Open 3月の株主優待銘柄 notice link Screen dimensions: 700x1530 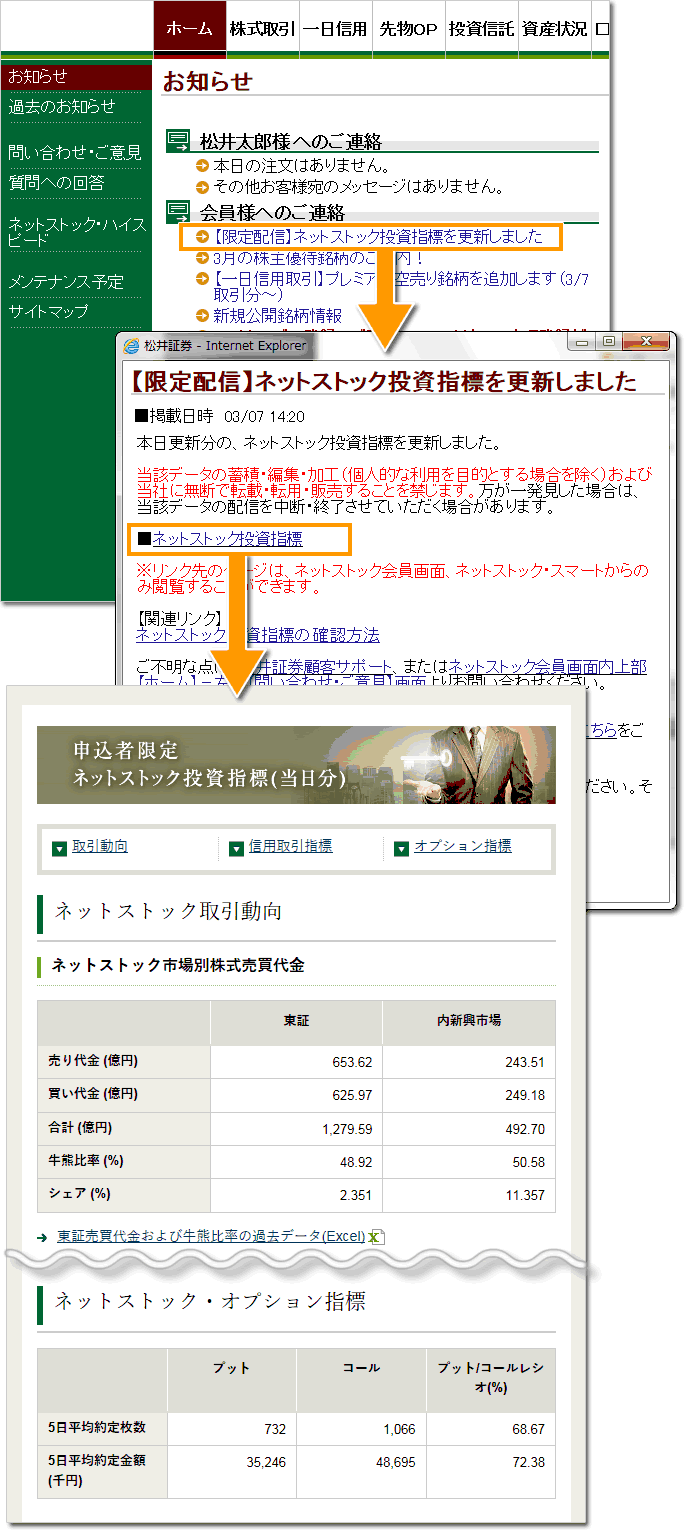pos(319,257)
